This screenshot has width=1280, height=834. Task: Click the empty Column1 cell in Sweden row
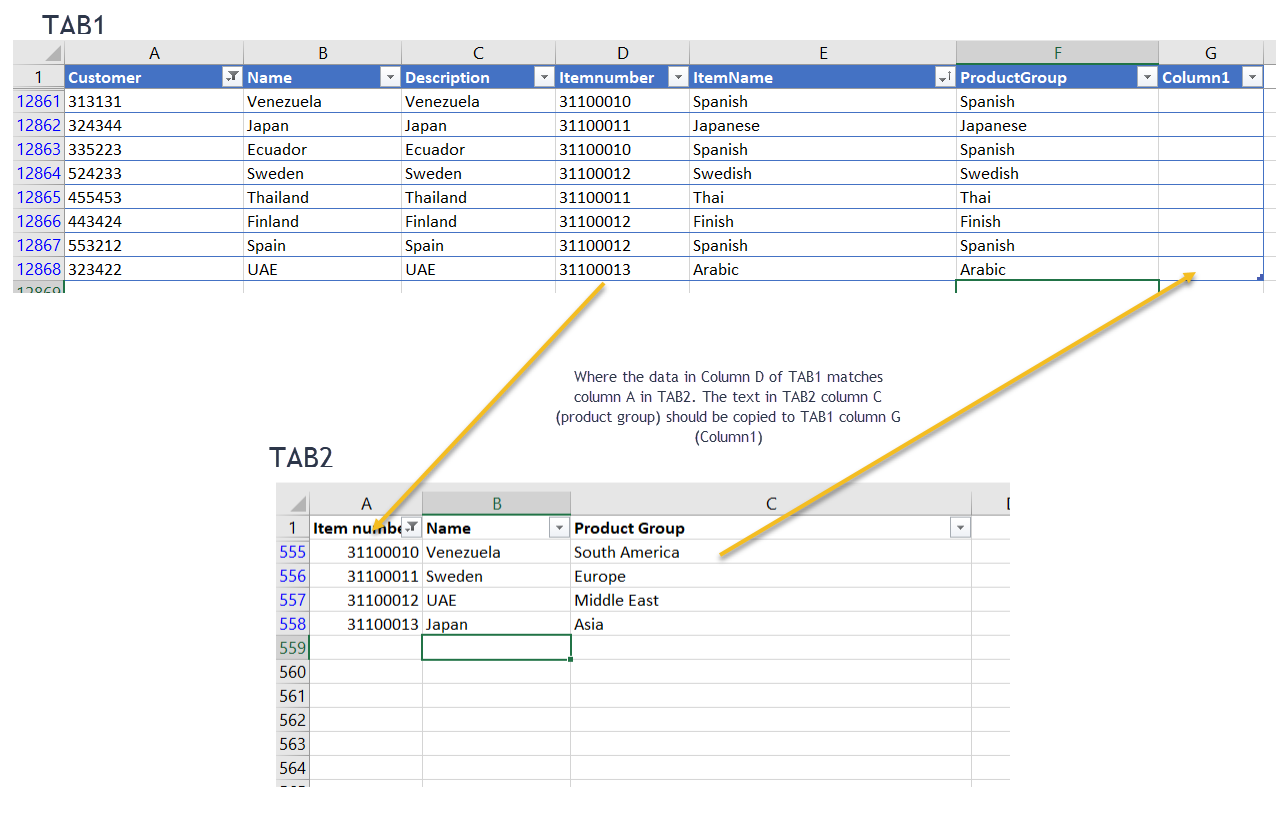1211,173
